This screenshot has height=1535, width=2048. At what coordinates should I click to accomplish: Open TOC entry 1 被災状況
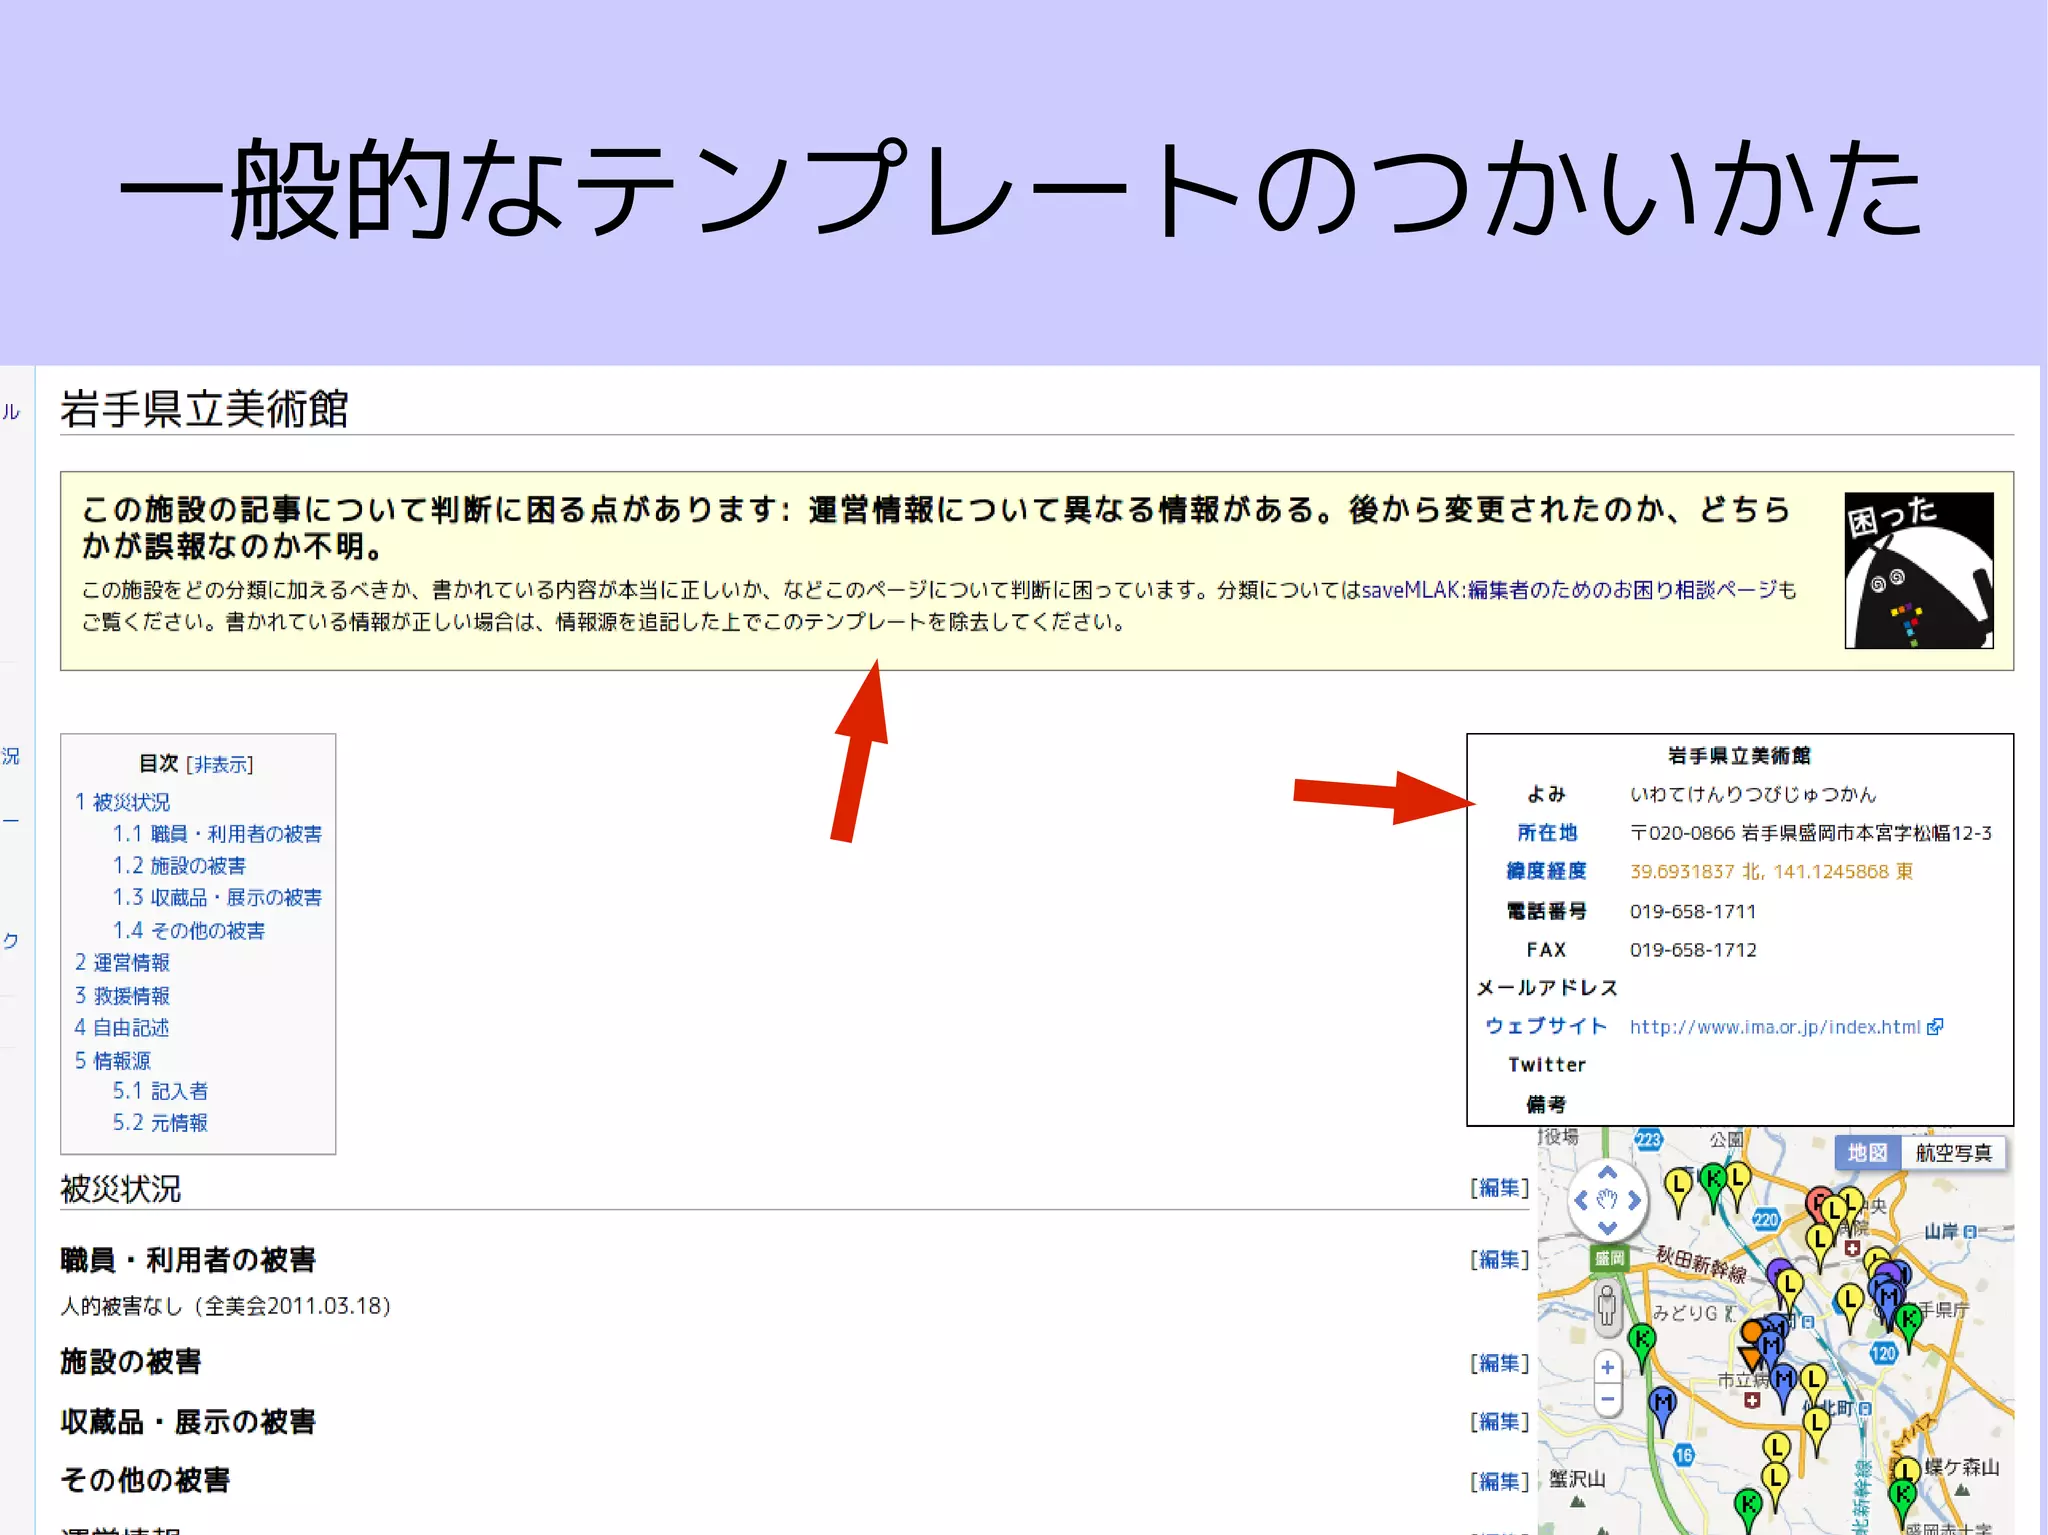[x=122, y=802]
